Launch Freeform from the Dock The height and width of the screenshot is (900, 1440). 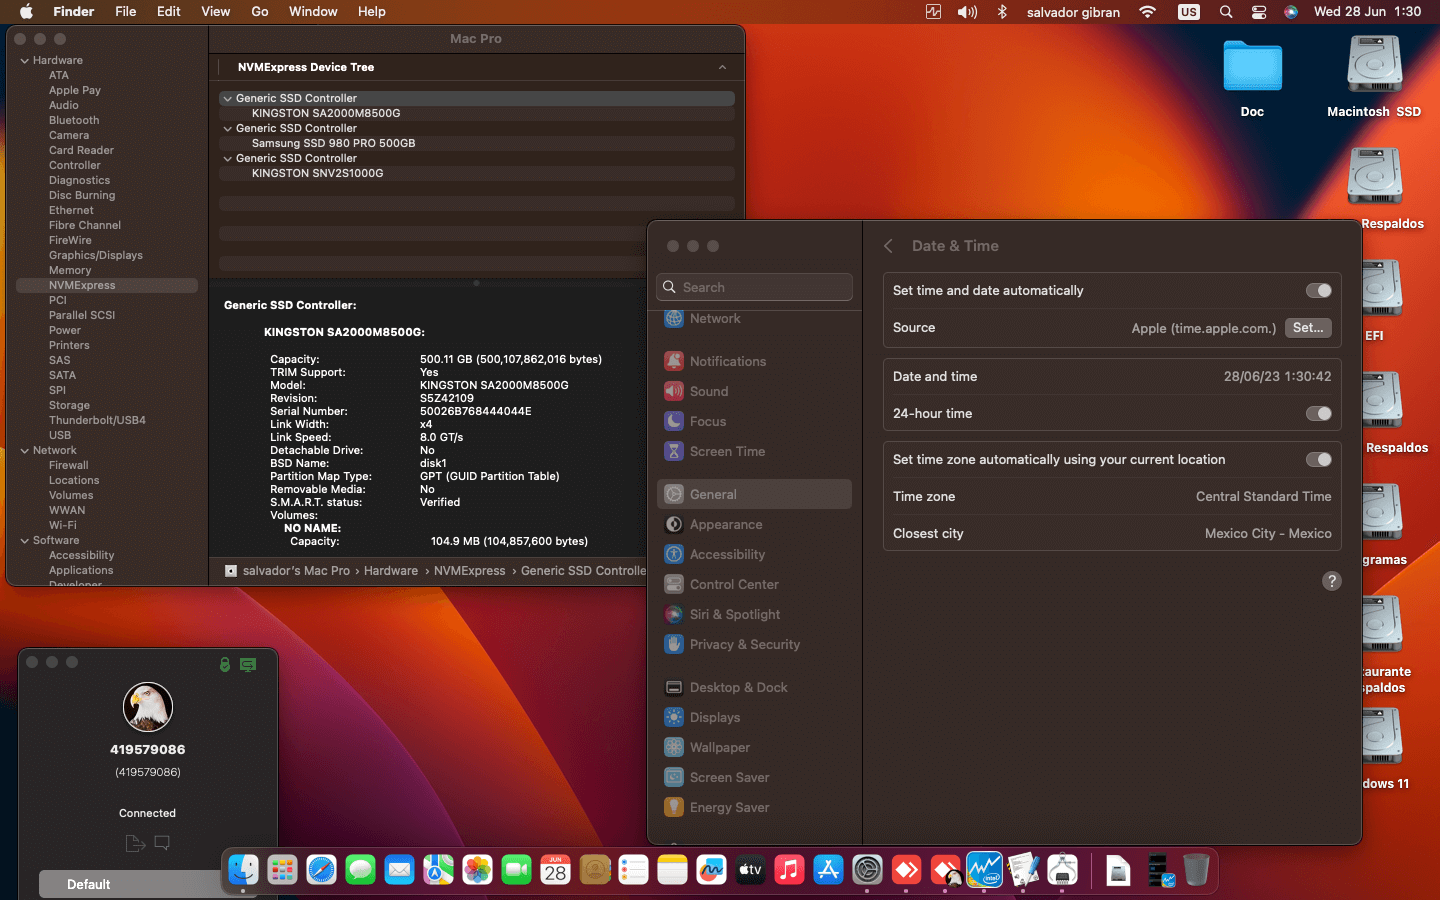click(711, 870)
